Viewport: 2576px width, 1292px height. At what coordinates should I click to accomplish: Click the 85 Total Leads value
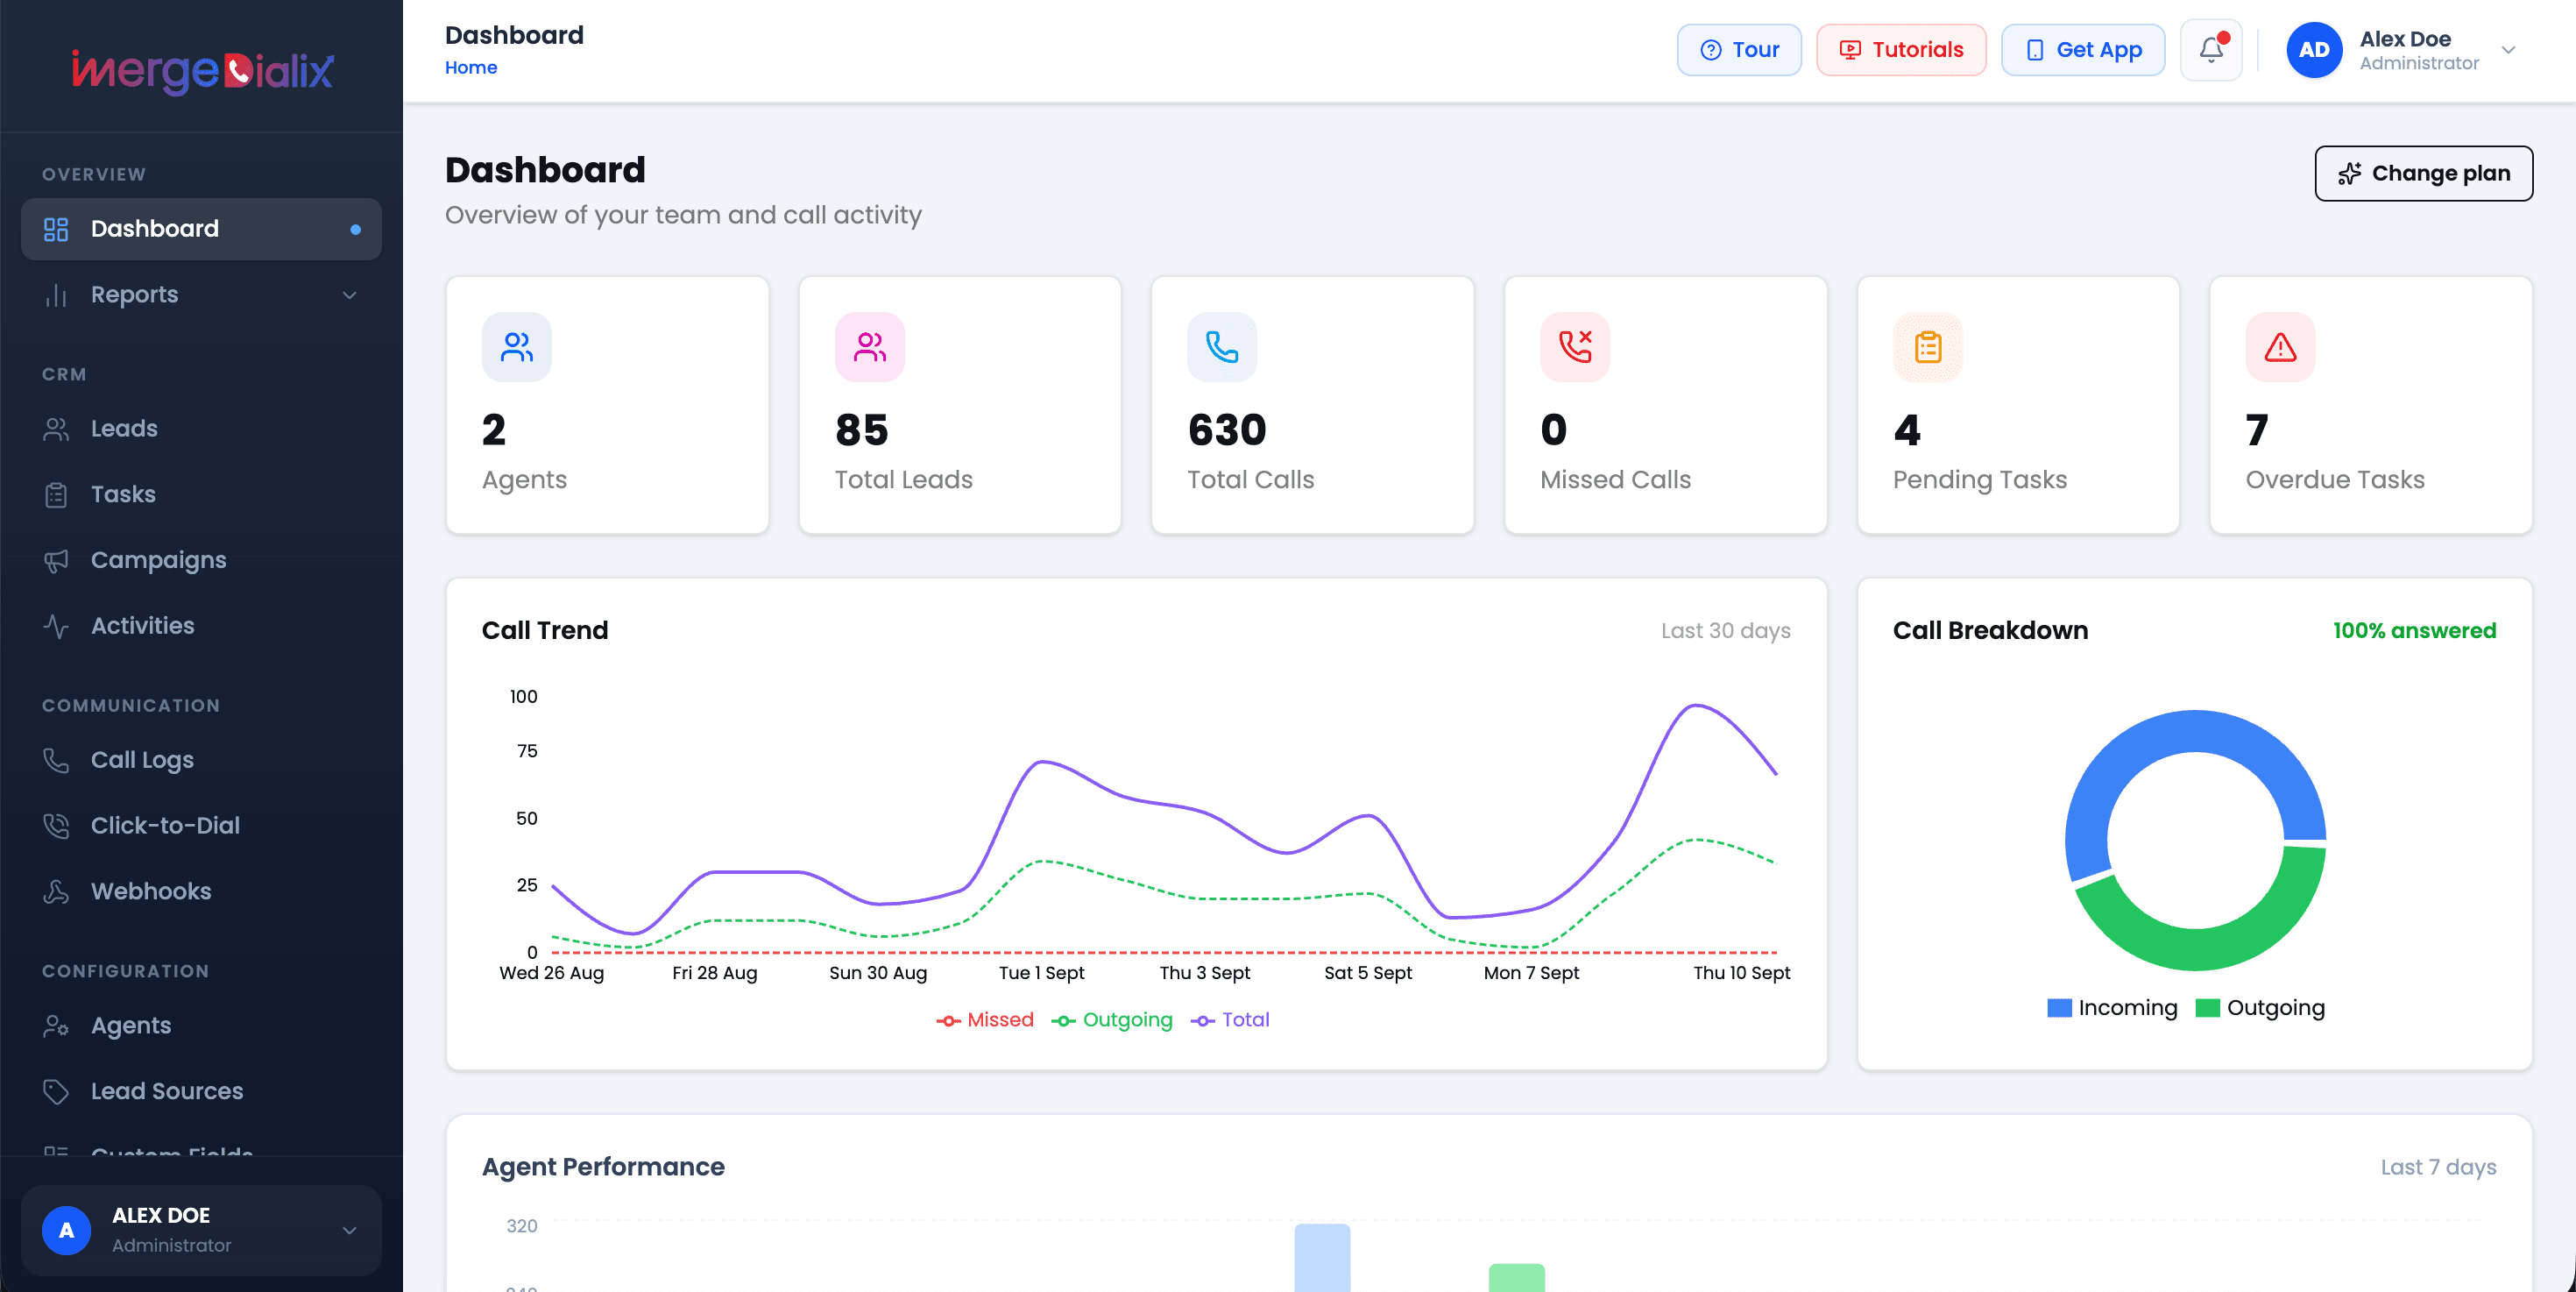(x=861, y=431)
